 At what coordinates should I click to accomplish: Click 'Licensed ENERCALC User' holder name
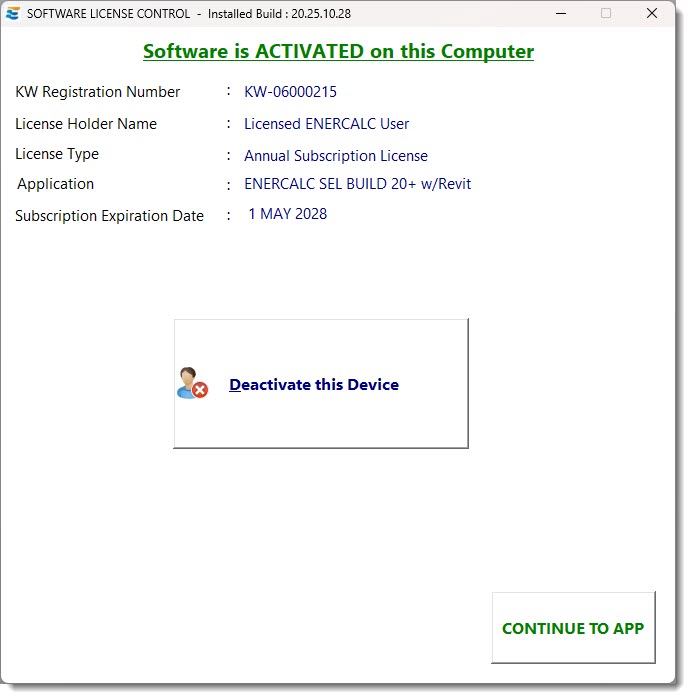point(326,124)
